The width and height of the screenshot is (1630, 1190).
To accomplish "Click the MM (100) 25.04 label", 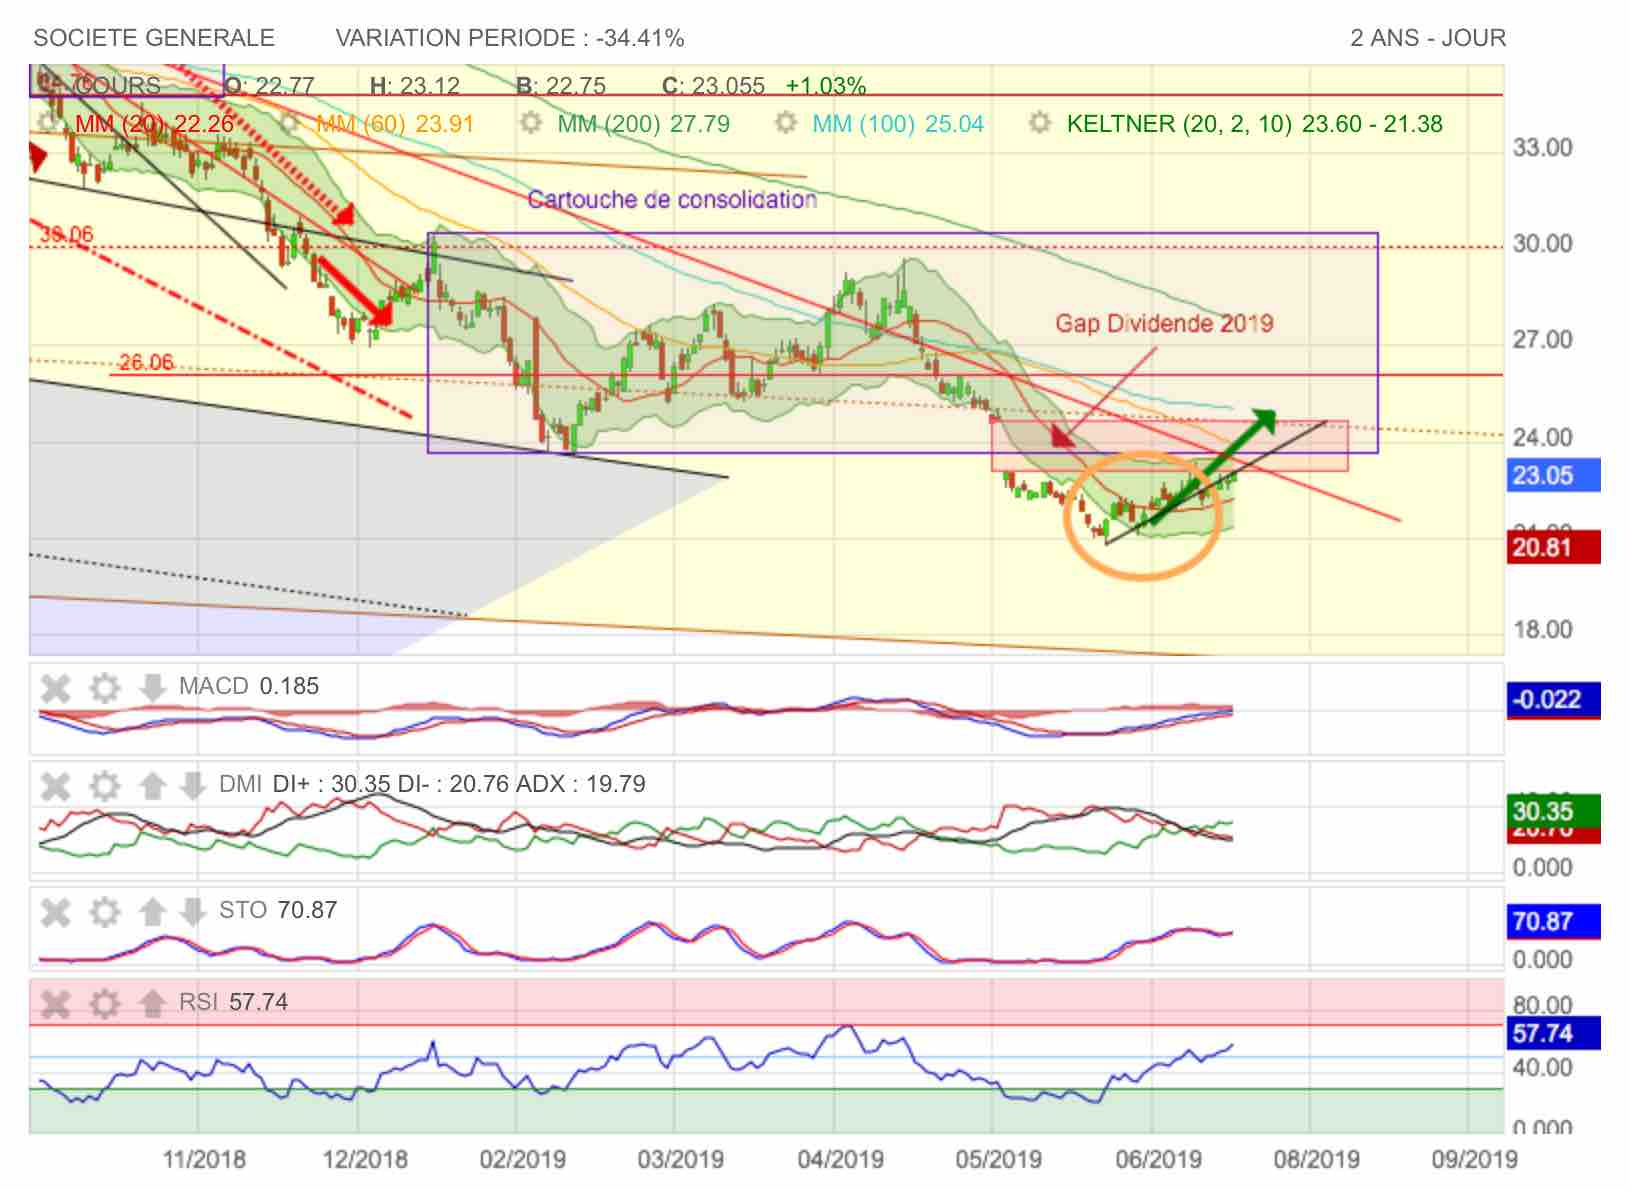I will tap(898, 124).
